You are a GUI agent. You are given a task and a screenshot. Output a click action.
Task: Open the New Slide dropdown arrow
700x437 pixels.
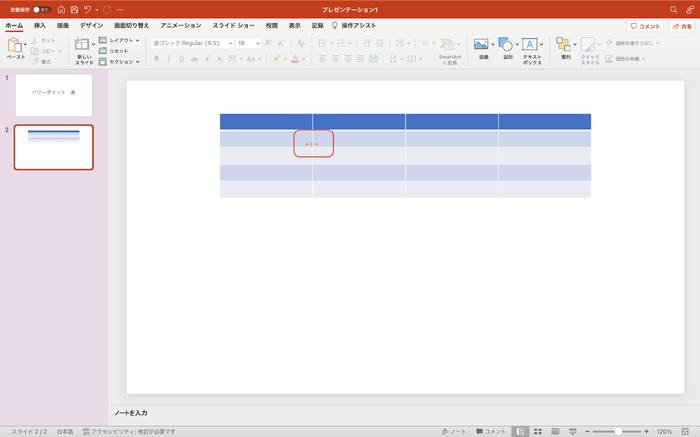point(93,44)
